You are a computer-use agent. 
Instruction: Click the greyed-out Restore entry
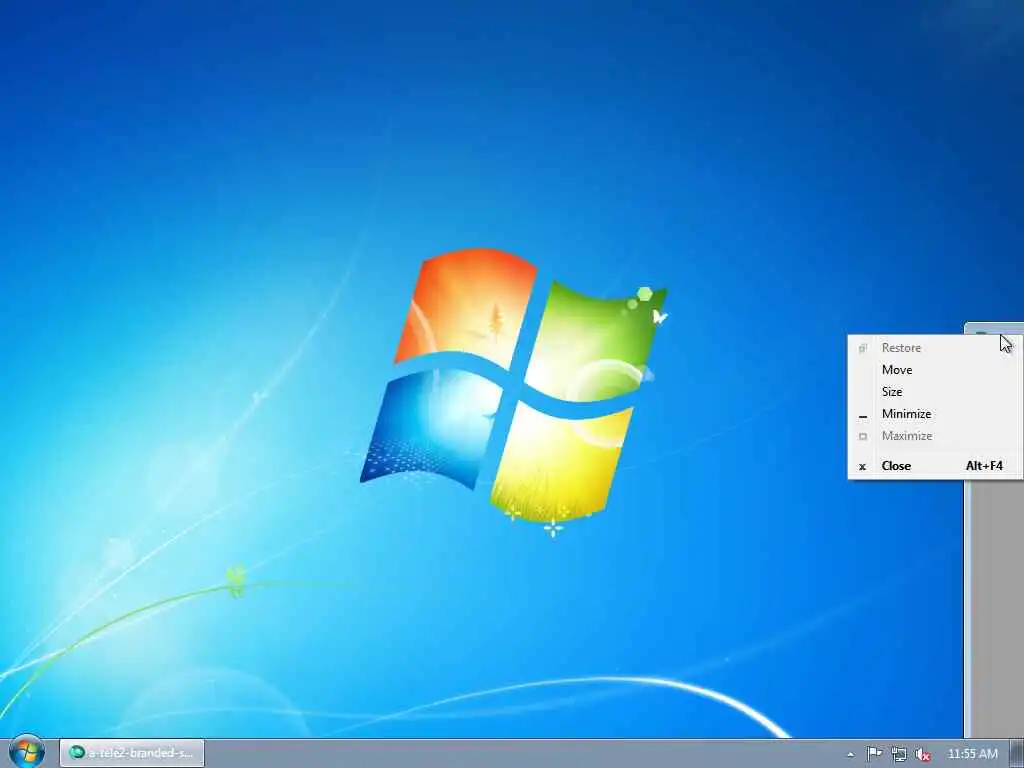(x=935, y=347)
